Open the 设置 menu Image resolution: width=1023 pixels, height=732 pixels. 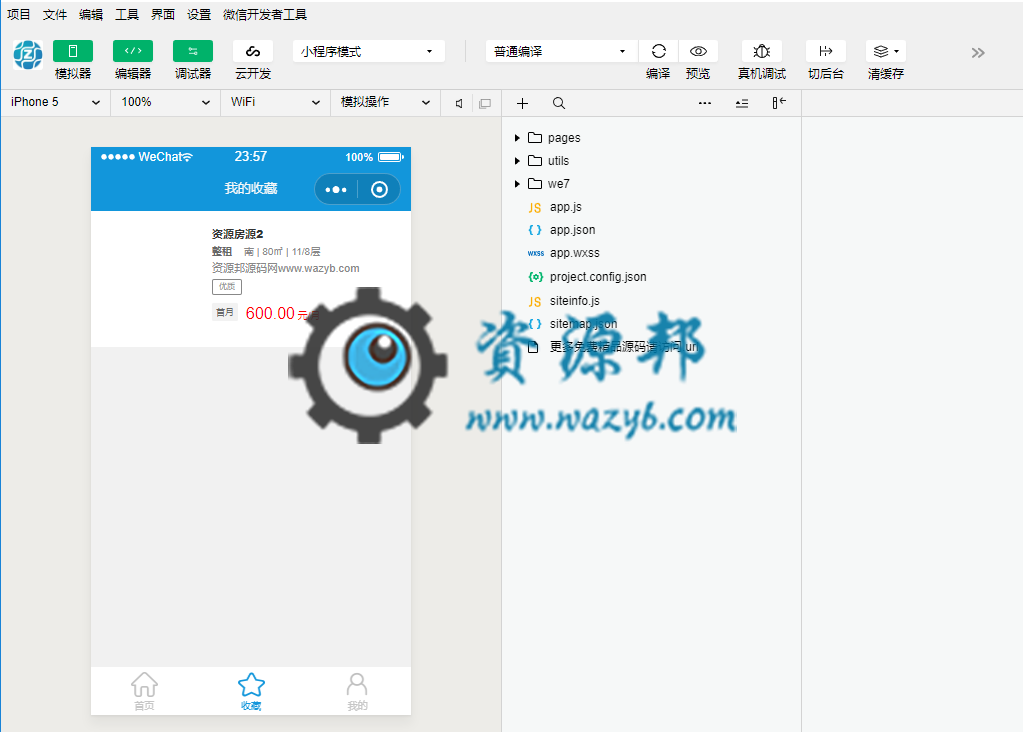coord(199,14)
